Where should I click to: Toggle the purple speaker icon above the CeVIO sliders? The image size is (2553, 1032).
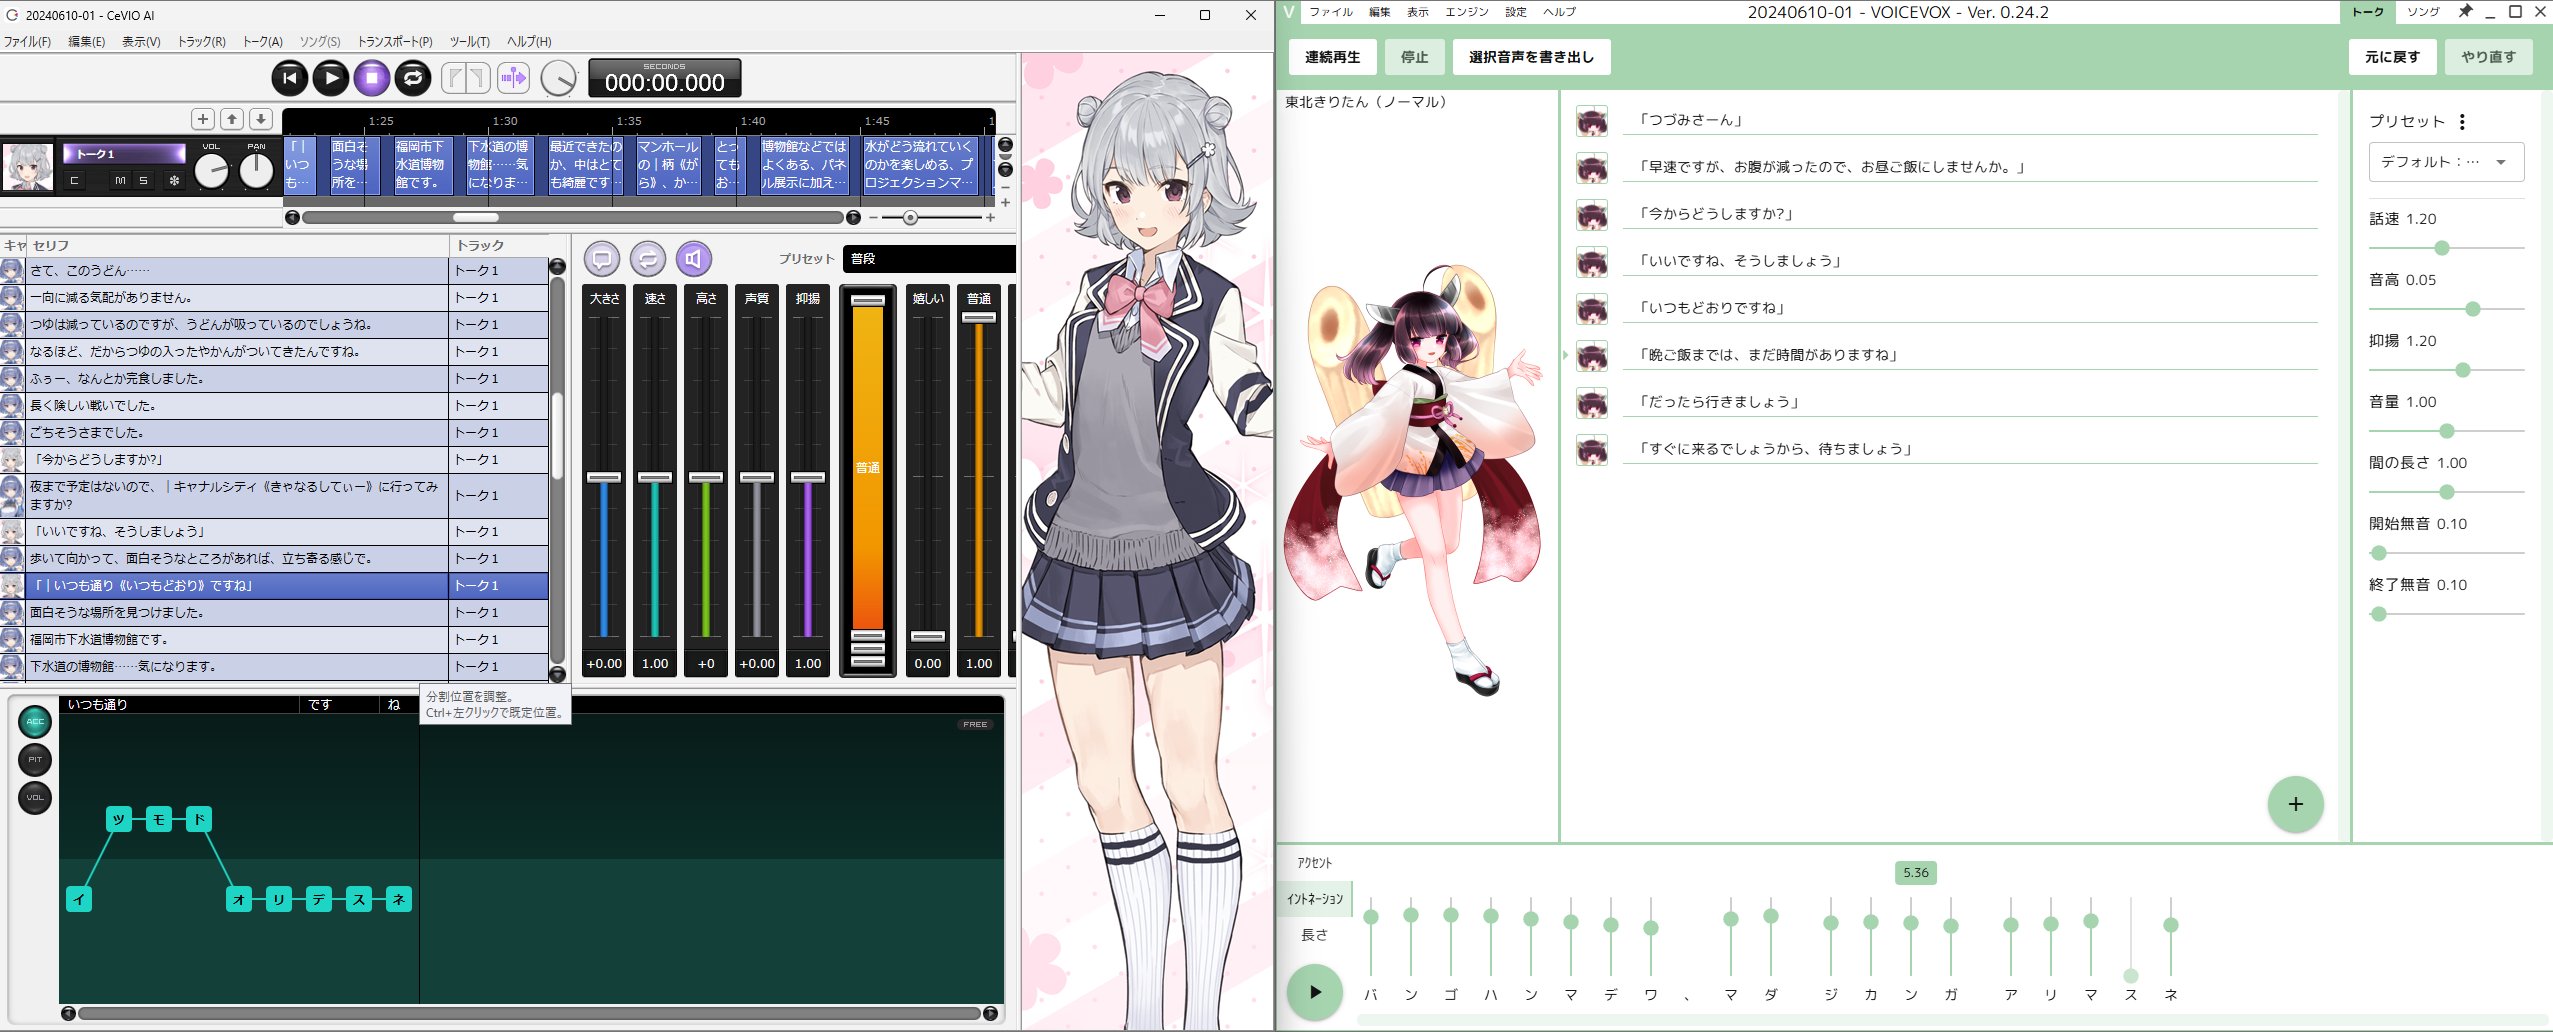pos(694,259)
